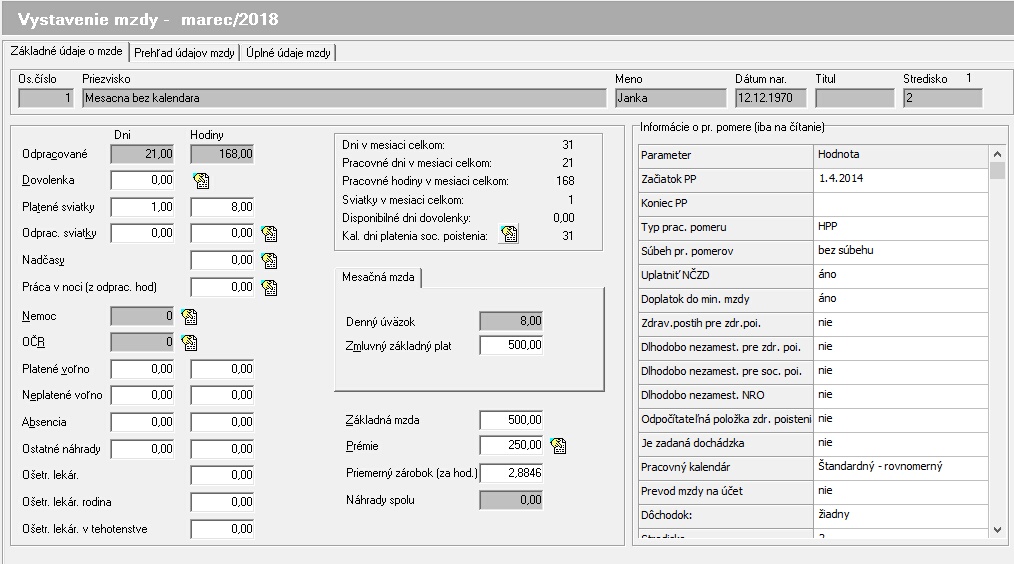Screen dimensions: 1014x564
Task: Switch to Úplné údaje mzdy tab
Action: tap(288, 53)
